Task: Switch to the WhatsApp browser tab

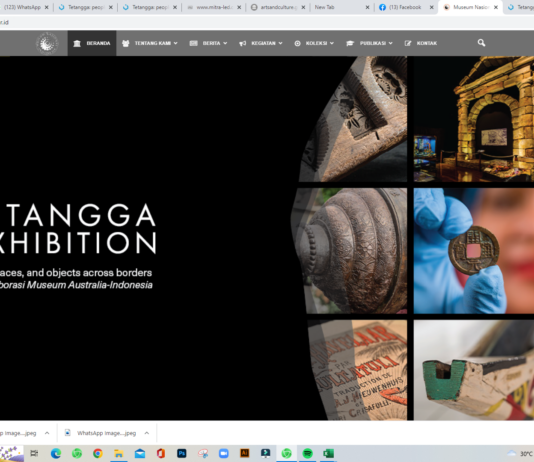Action: (22, 7)
